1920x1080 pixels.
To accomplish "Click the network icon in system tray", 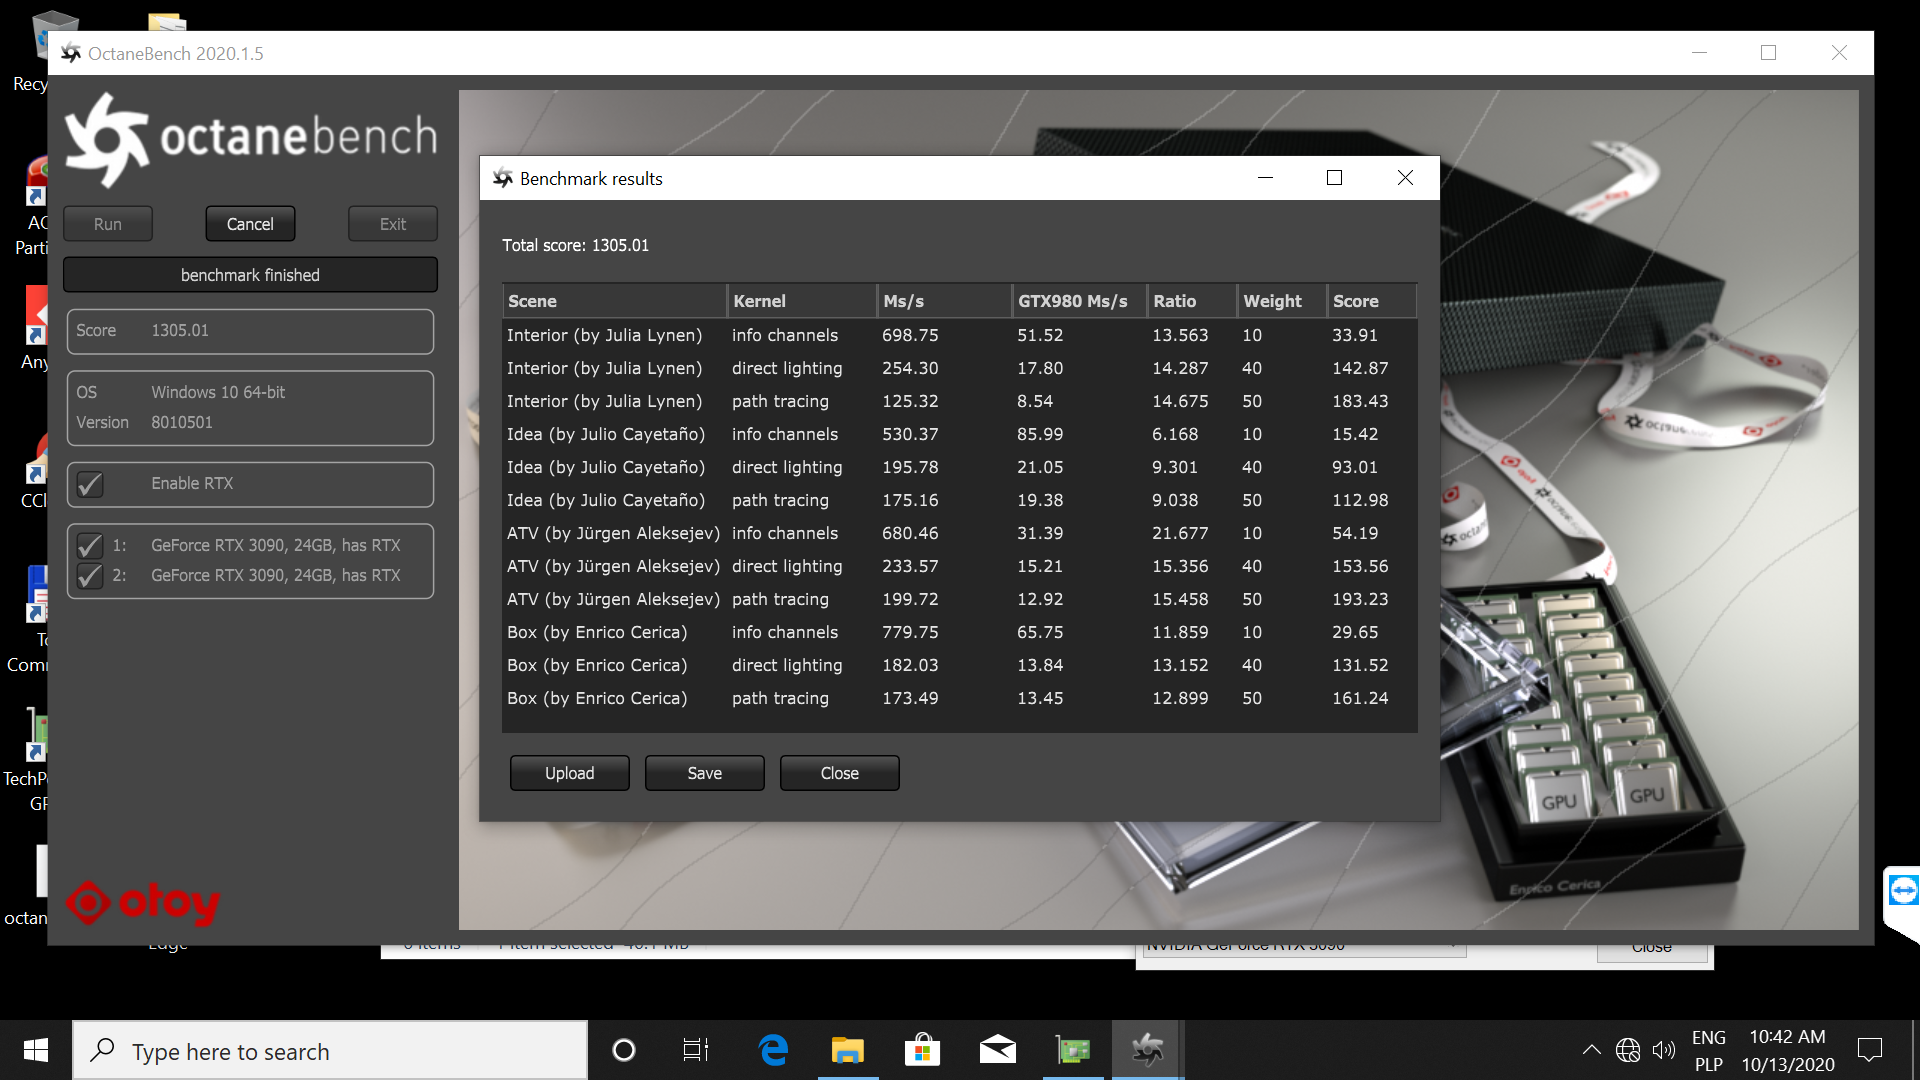I will click(1628, 1050).
